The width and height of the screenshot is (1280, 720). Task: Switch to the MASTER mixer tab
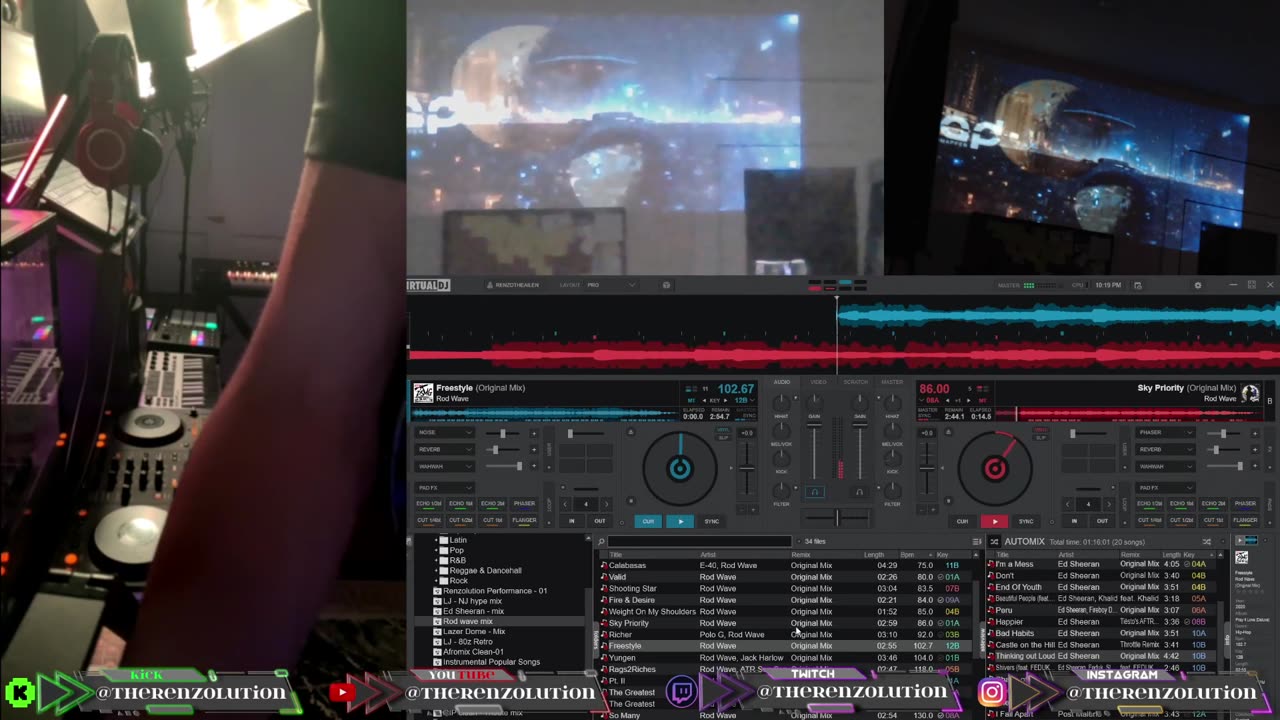[892, 382]
